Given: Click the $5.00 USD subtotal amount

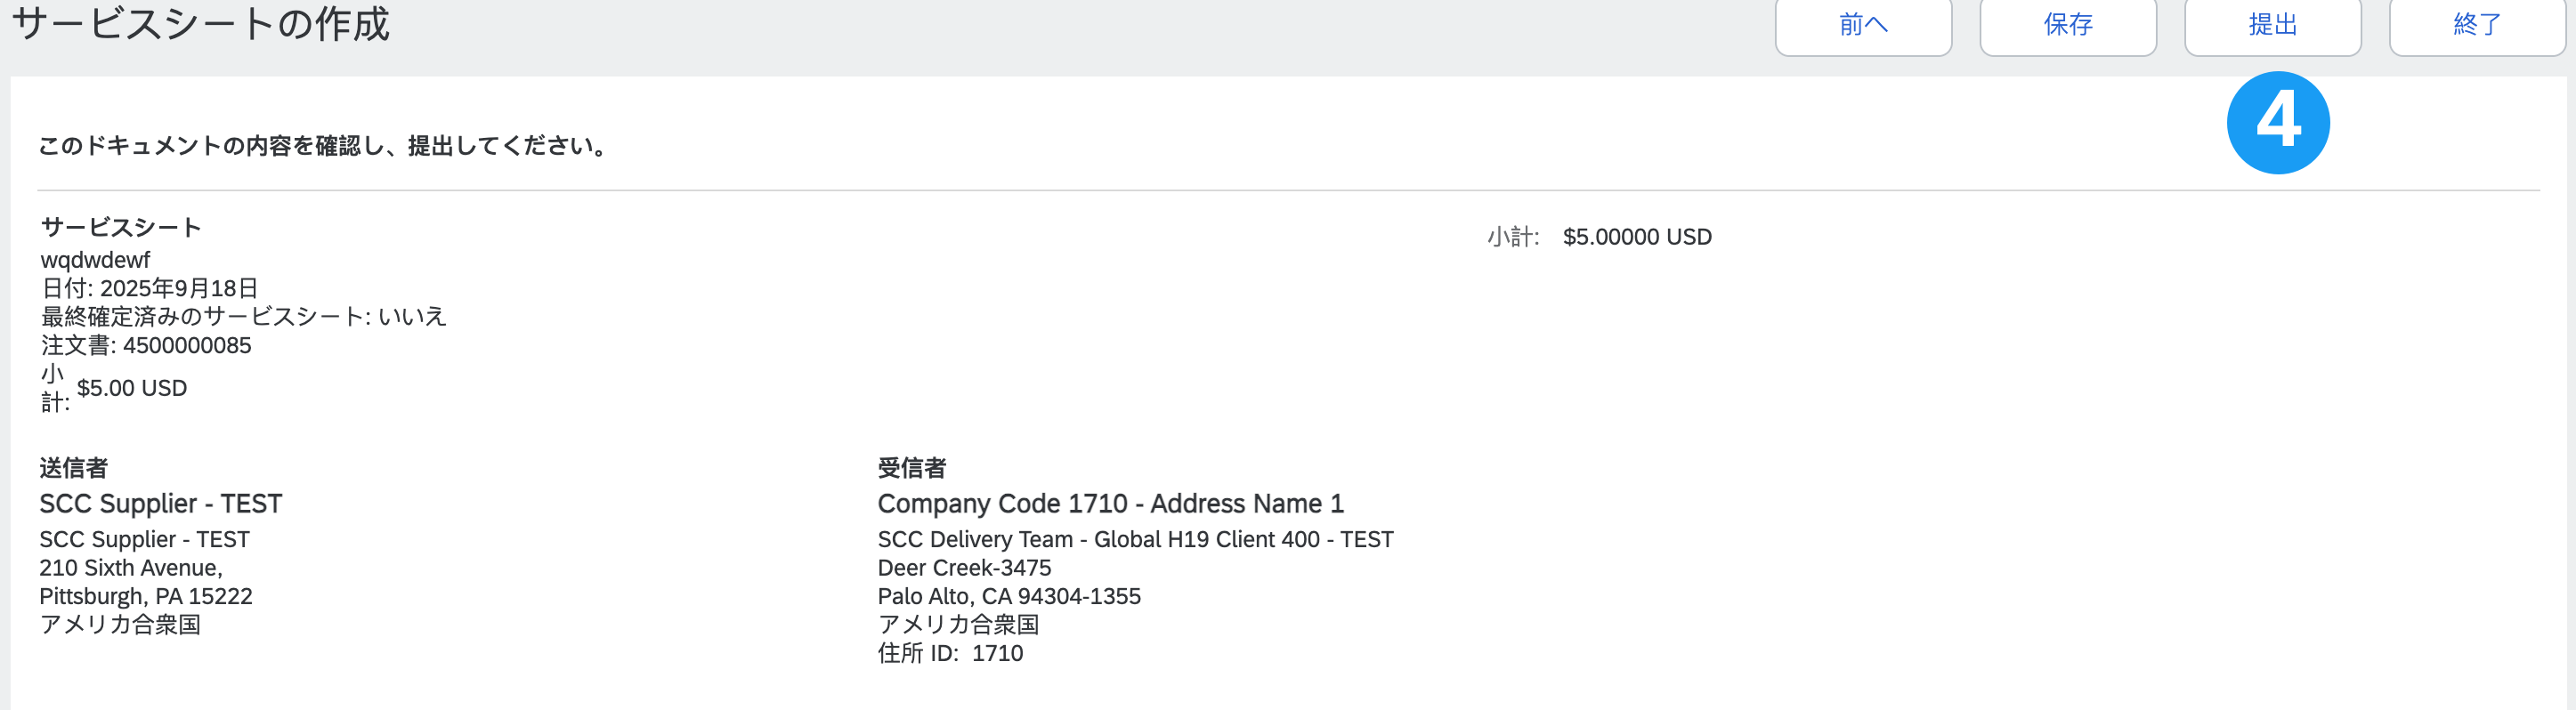Looking at the screenshot, I should click(x=132, y=388).
